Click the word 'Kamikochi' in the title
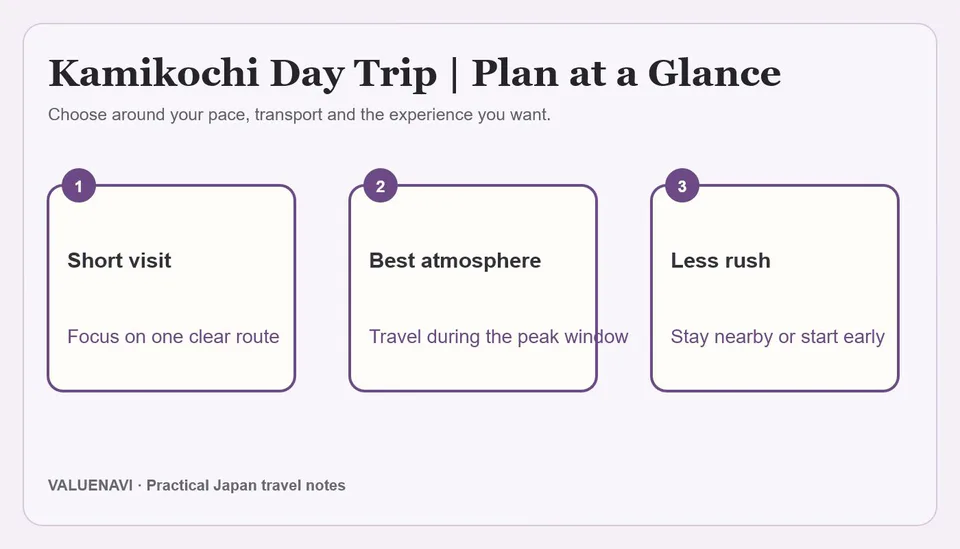This screenshot has height=549, width=960. pos(154,73)
